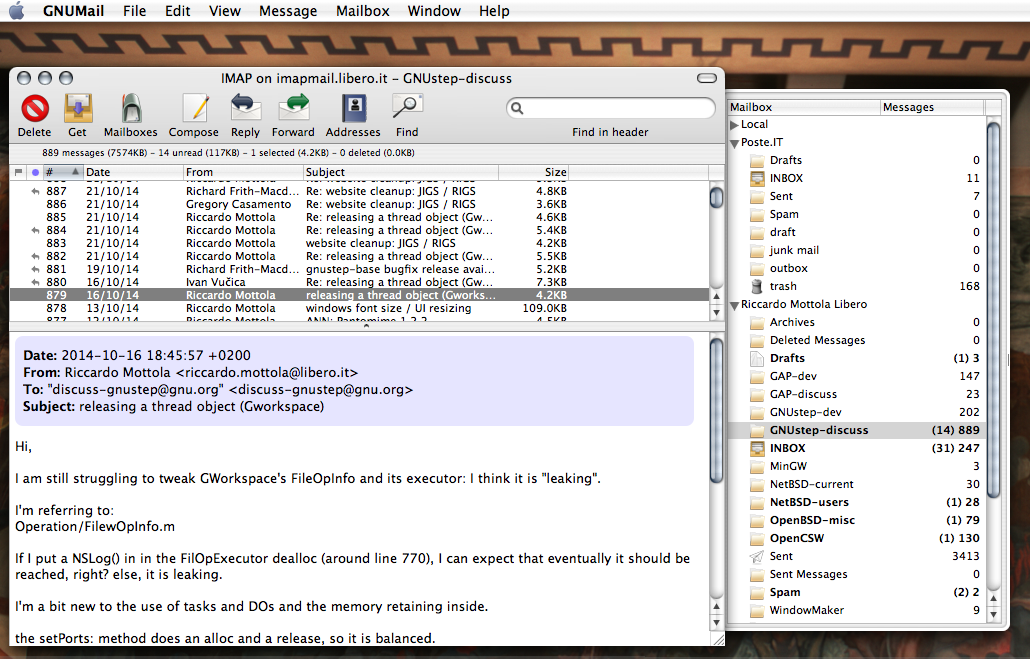Sort messages by From column
Image resolution: width=1030 pixels, height=659 pixels.
[x=243, y=172]
